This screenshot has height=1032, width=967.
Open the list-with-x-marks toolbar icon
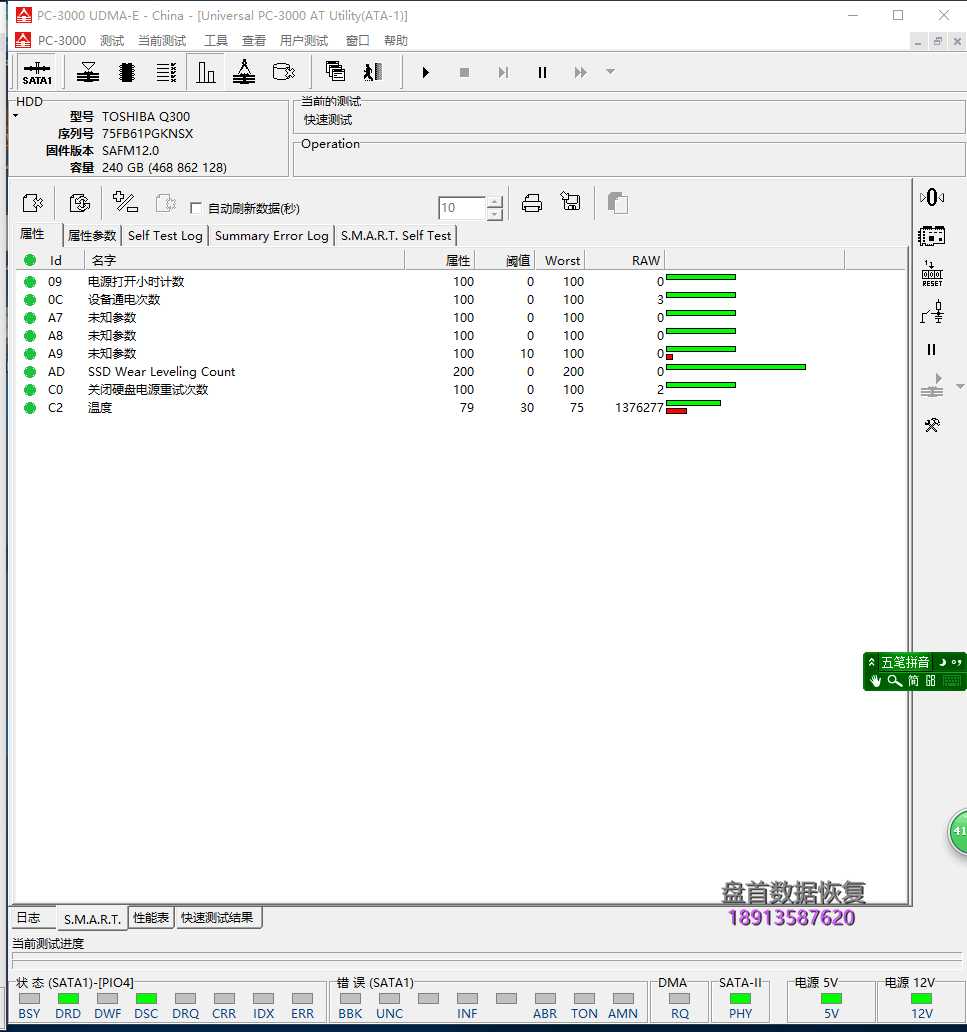(166, 72)
